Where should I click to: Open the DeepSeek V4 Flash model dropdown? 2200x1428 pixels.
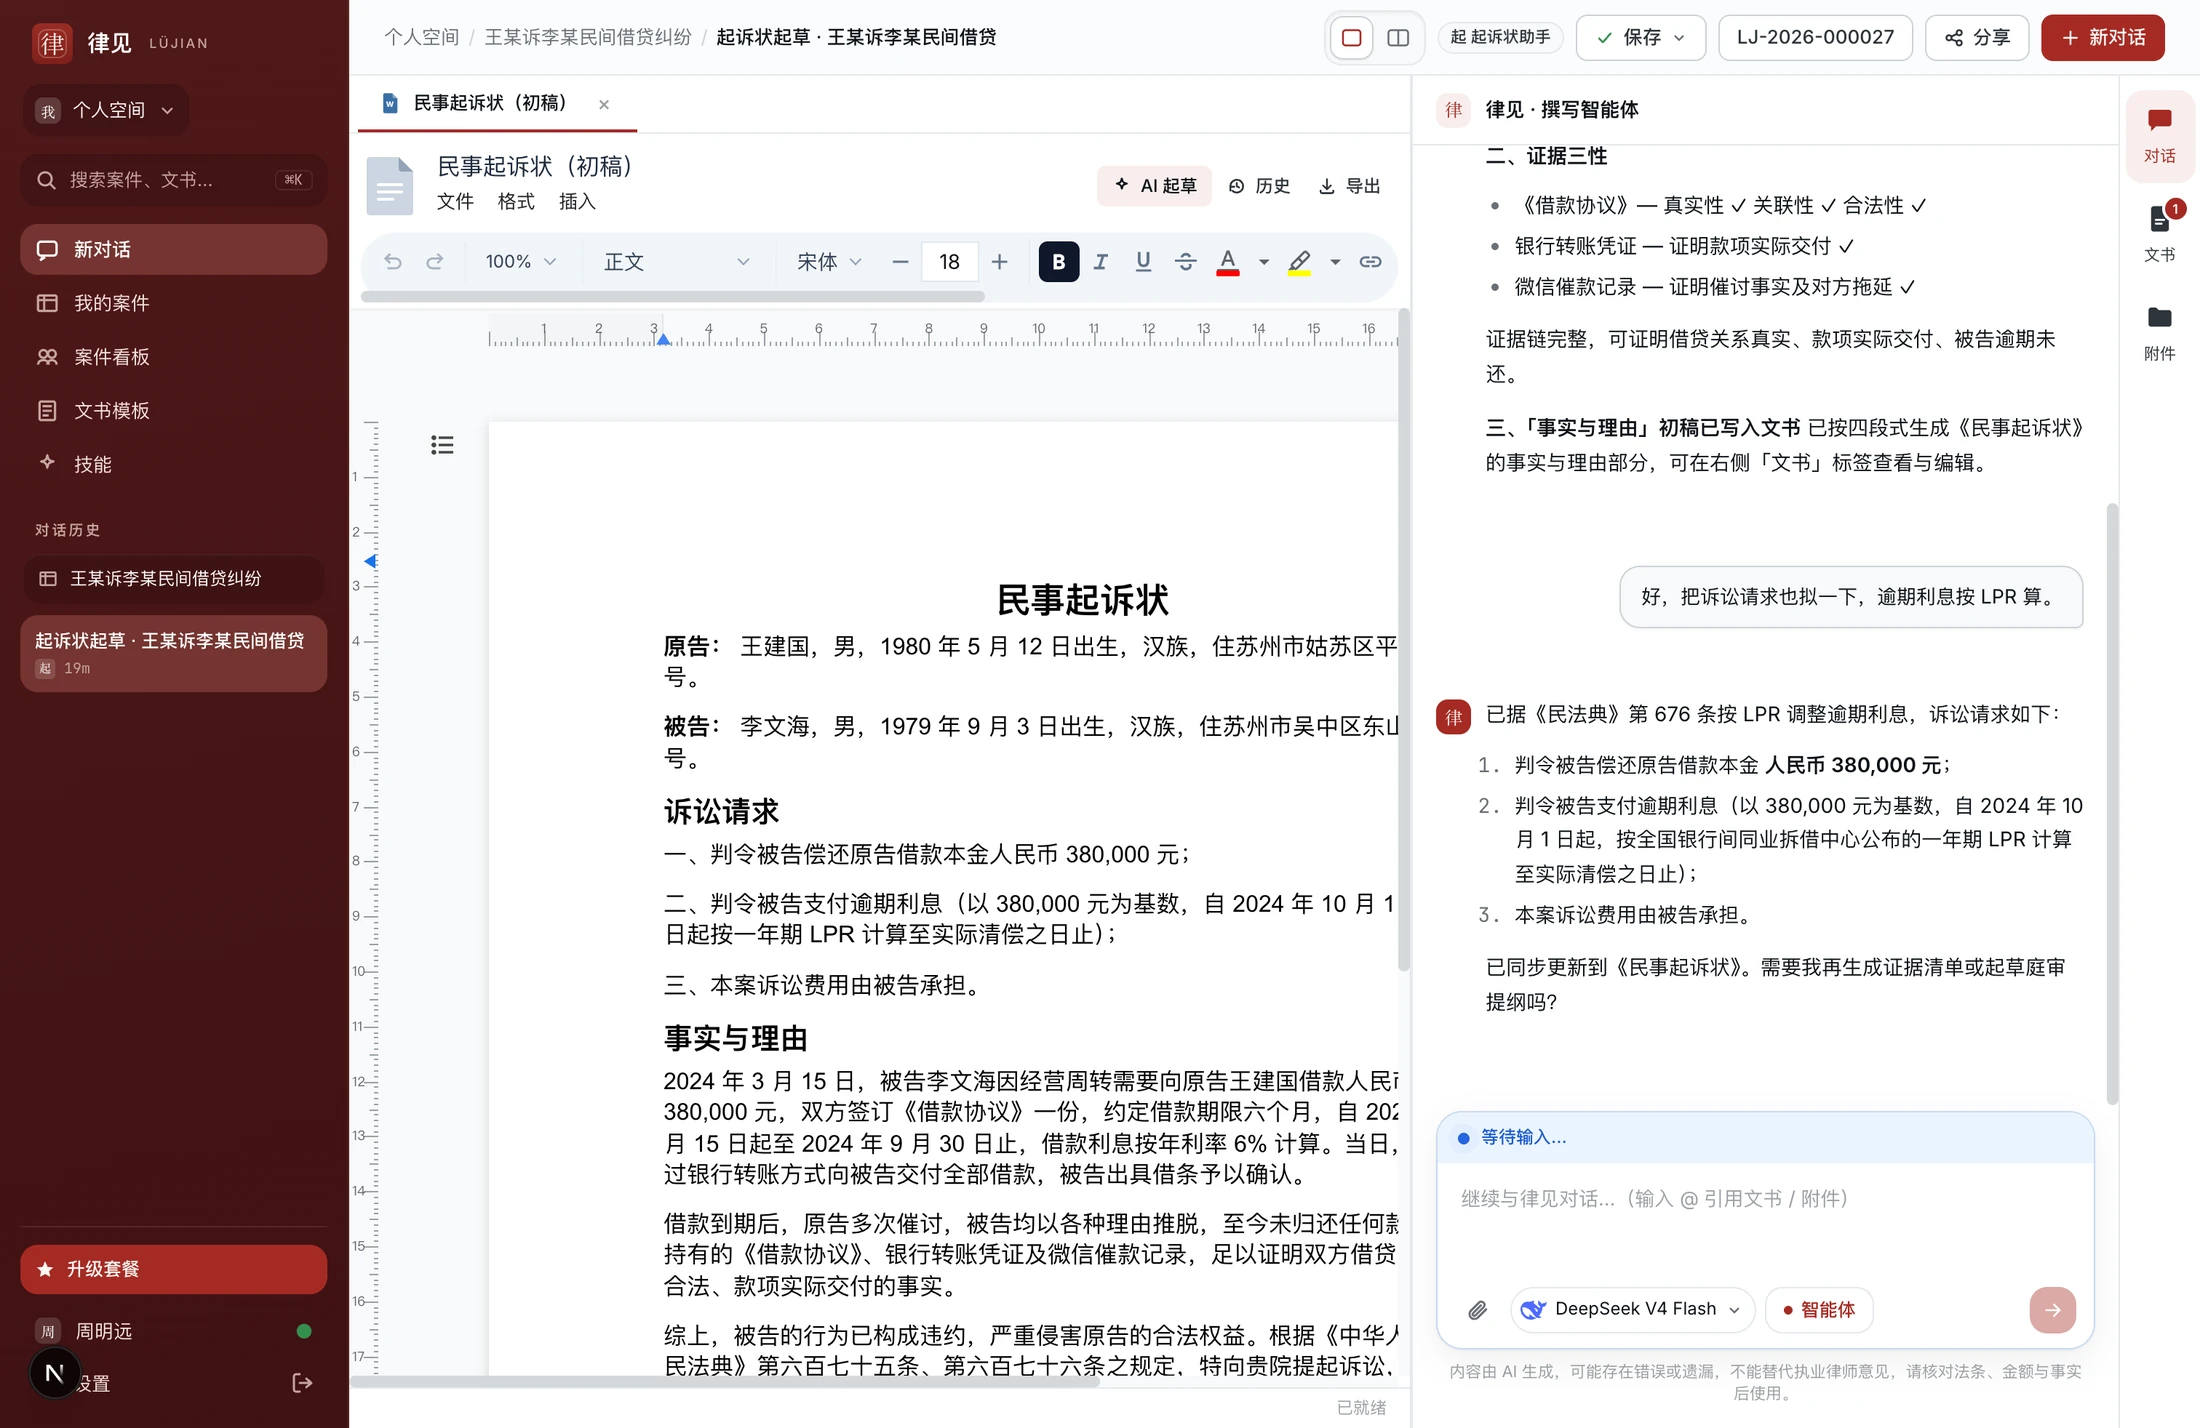(x=1632, y=1310)
